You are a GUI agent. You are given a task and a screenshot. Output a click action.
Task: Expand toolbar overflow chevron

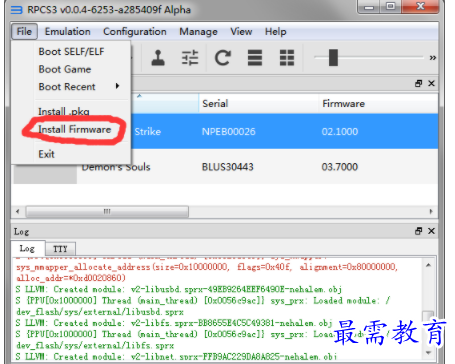tap(433, 58)
